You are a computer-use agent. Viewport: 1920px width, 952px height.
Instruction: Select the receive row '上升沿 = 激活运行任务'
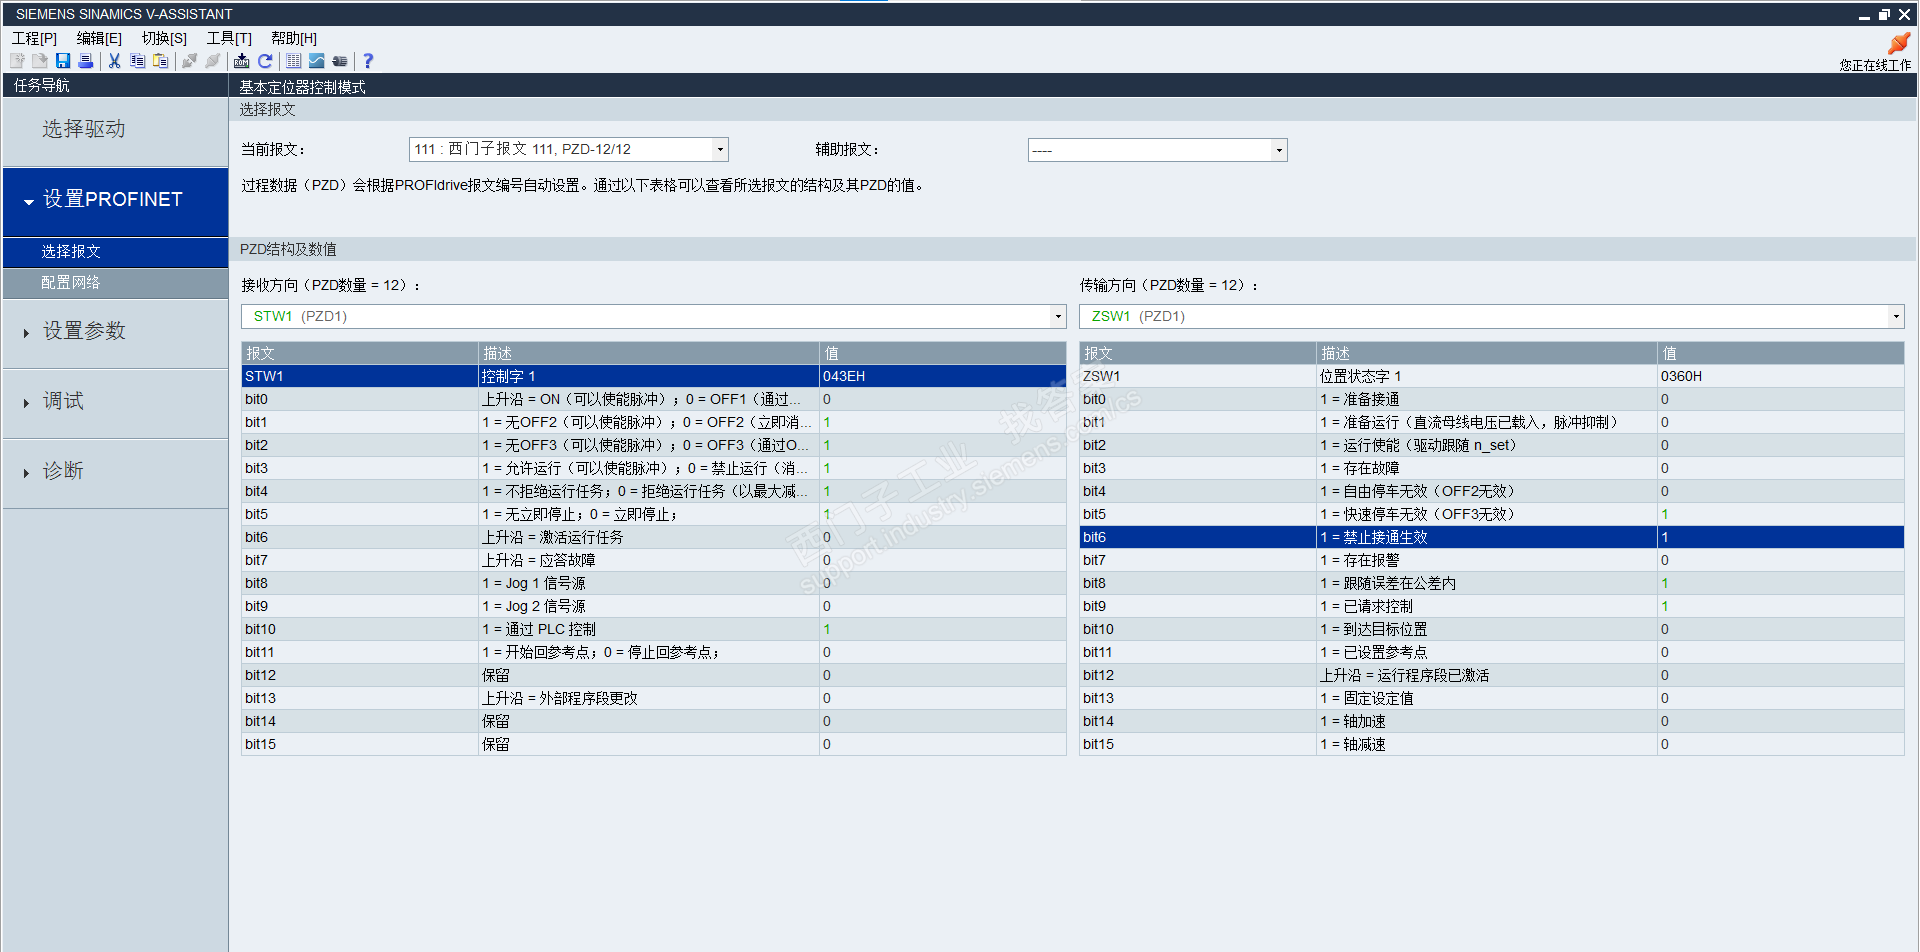pos(654,538)
